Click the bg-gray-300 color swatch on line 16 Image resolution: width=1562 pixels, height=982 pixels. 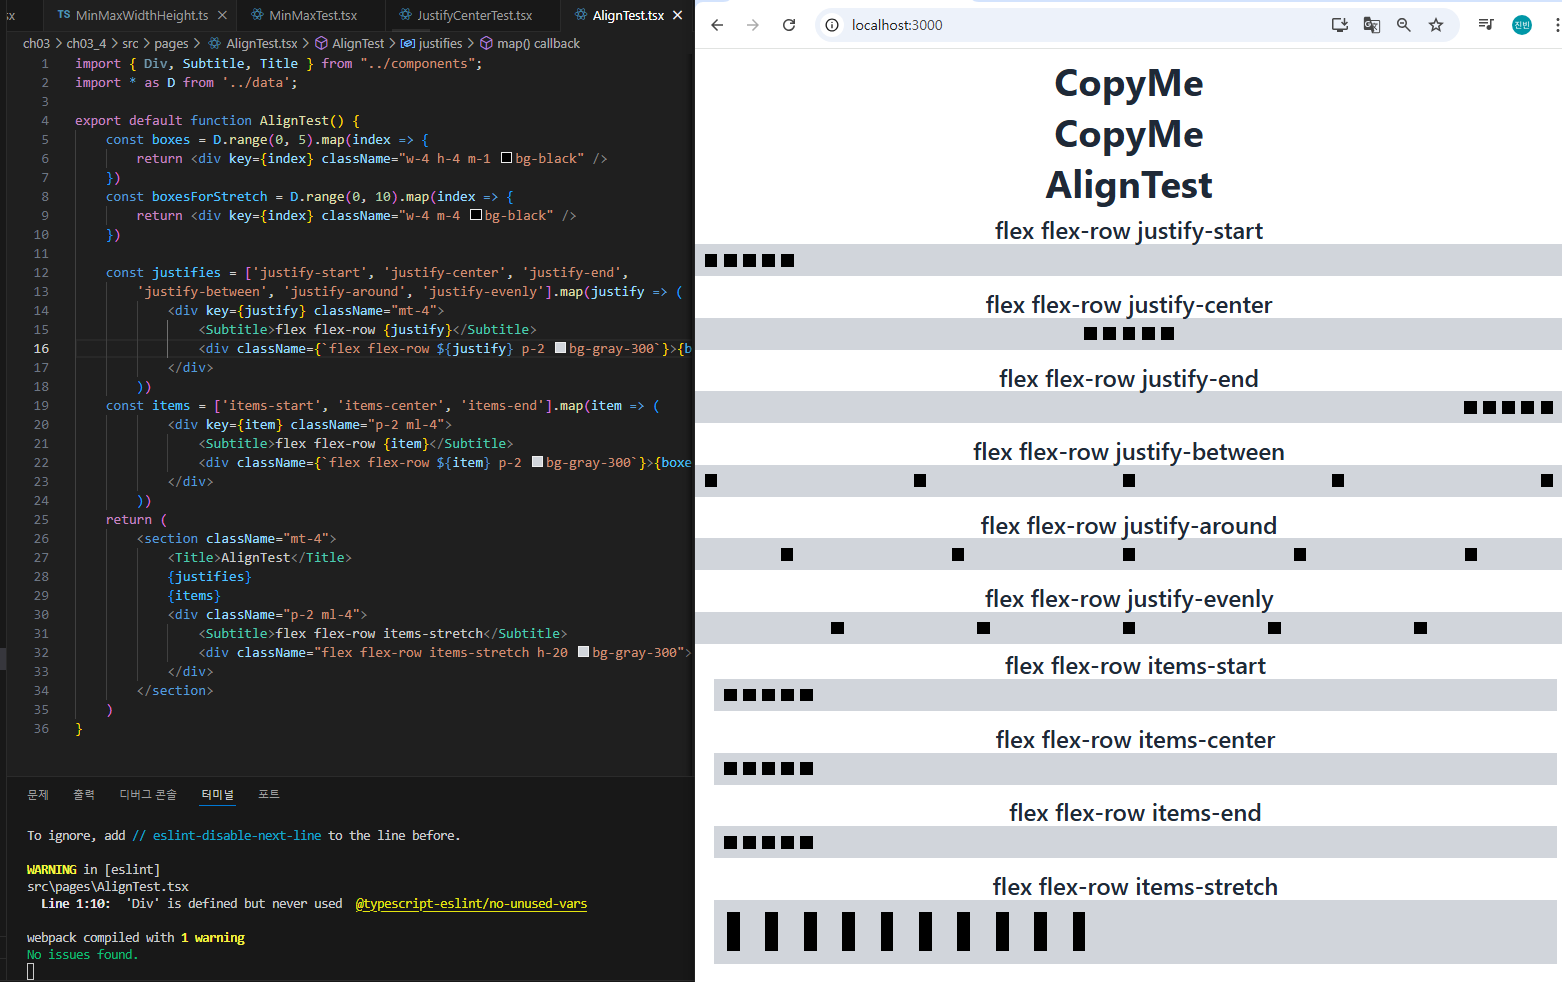pos(560,348)
